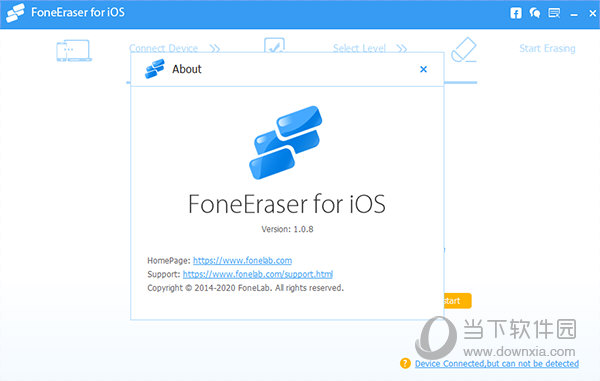Screen dimensions: 600x381
Task: Click the small logo beside About title
Action: coord(155,69)
